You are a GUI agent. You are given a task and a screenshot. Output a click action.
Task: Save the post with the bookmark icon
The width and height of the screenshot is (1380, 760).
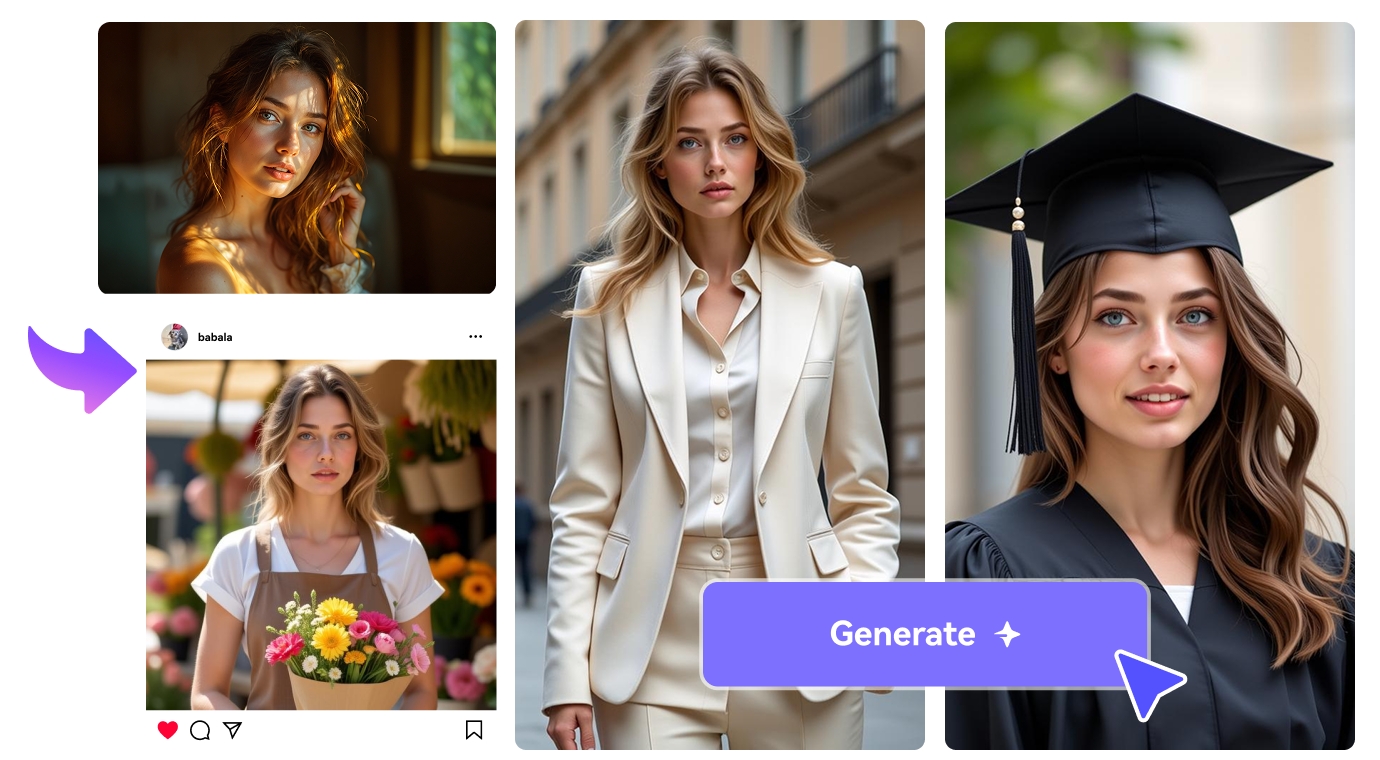tap(474, 730)
